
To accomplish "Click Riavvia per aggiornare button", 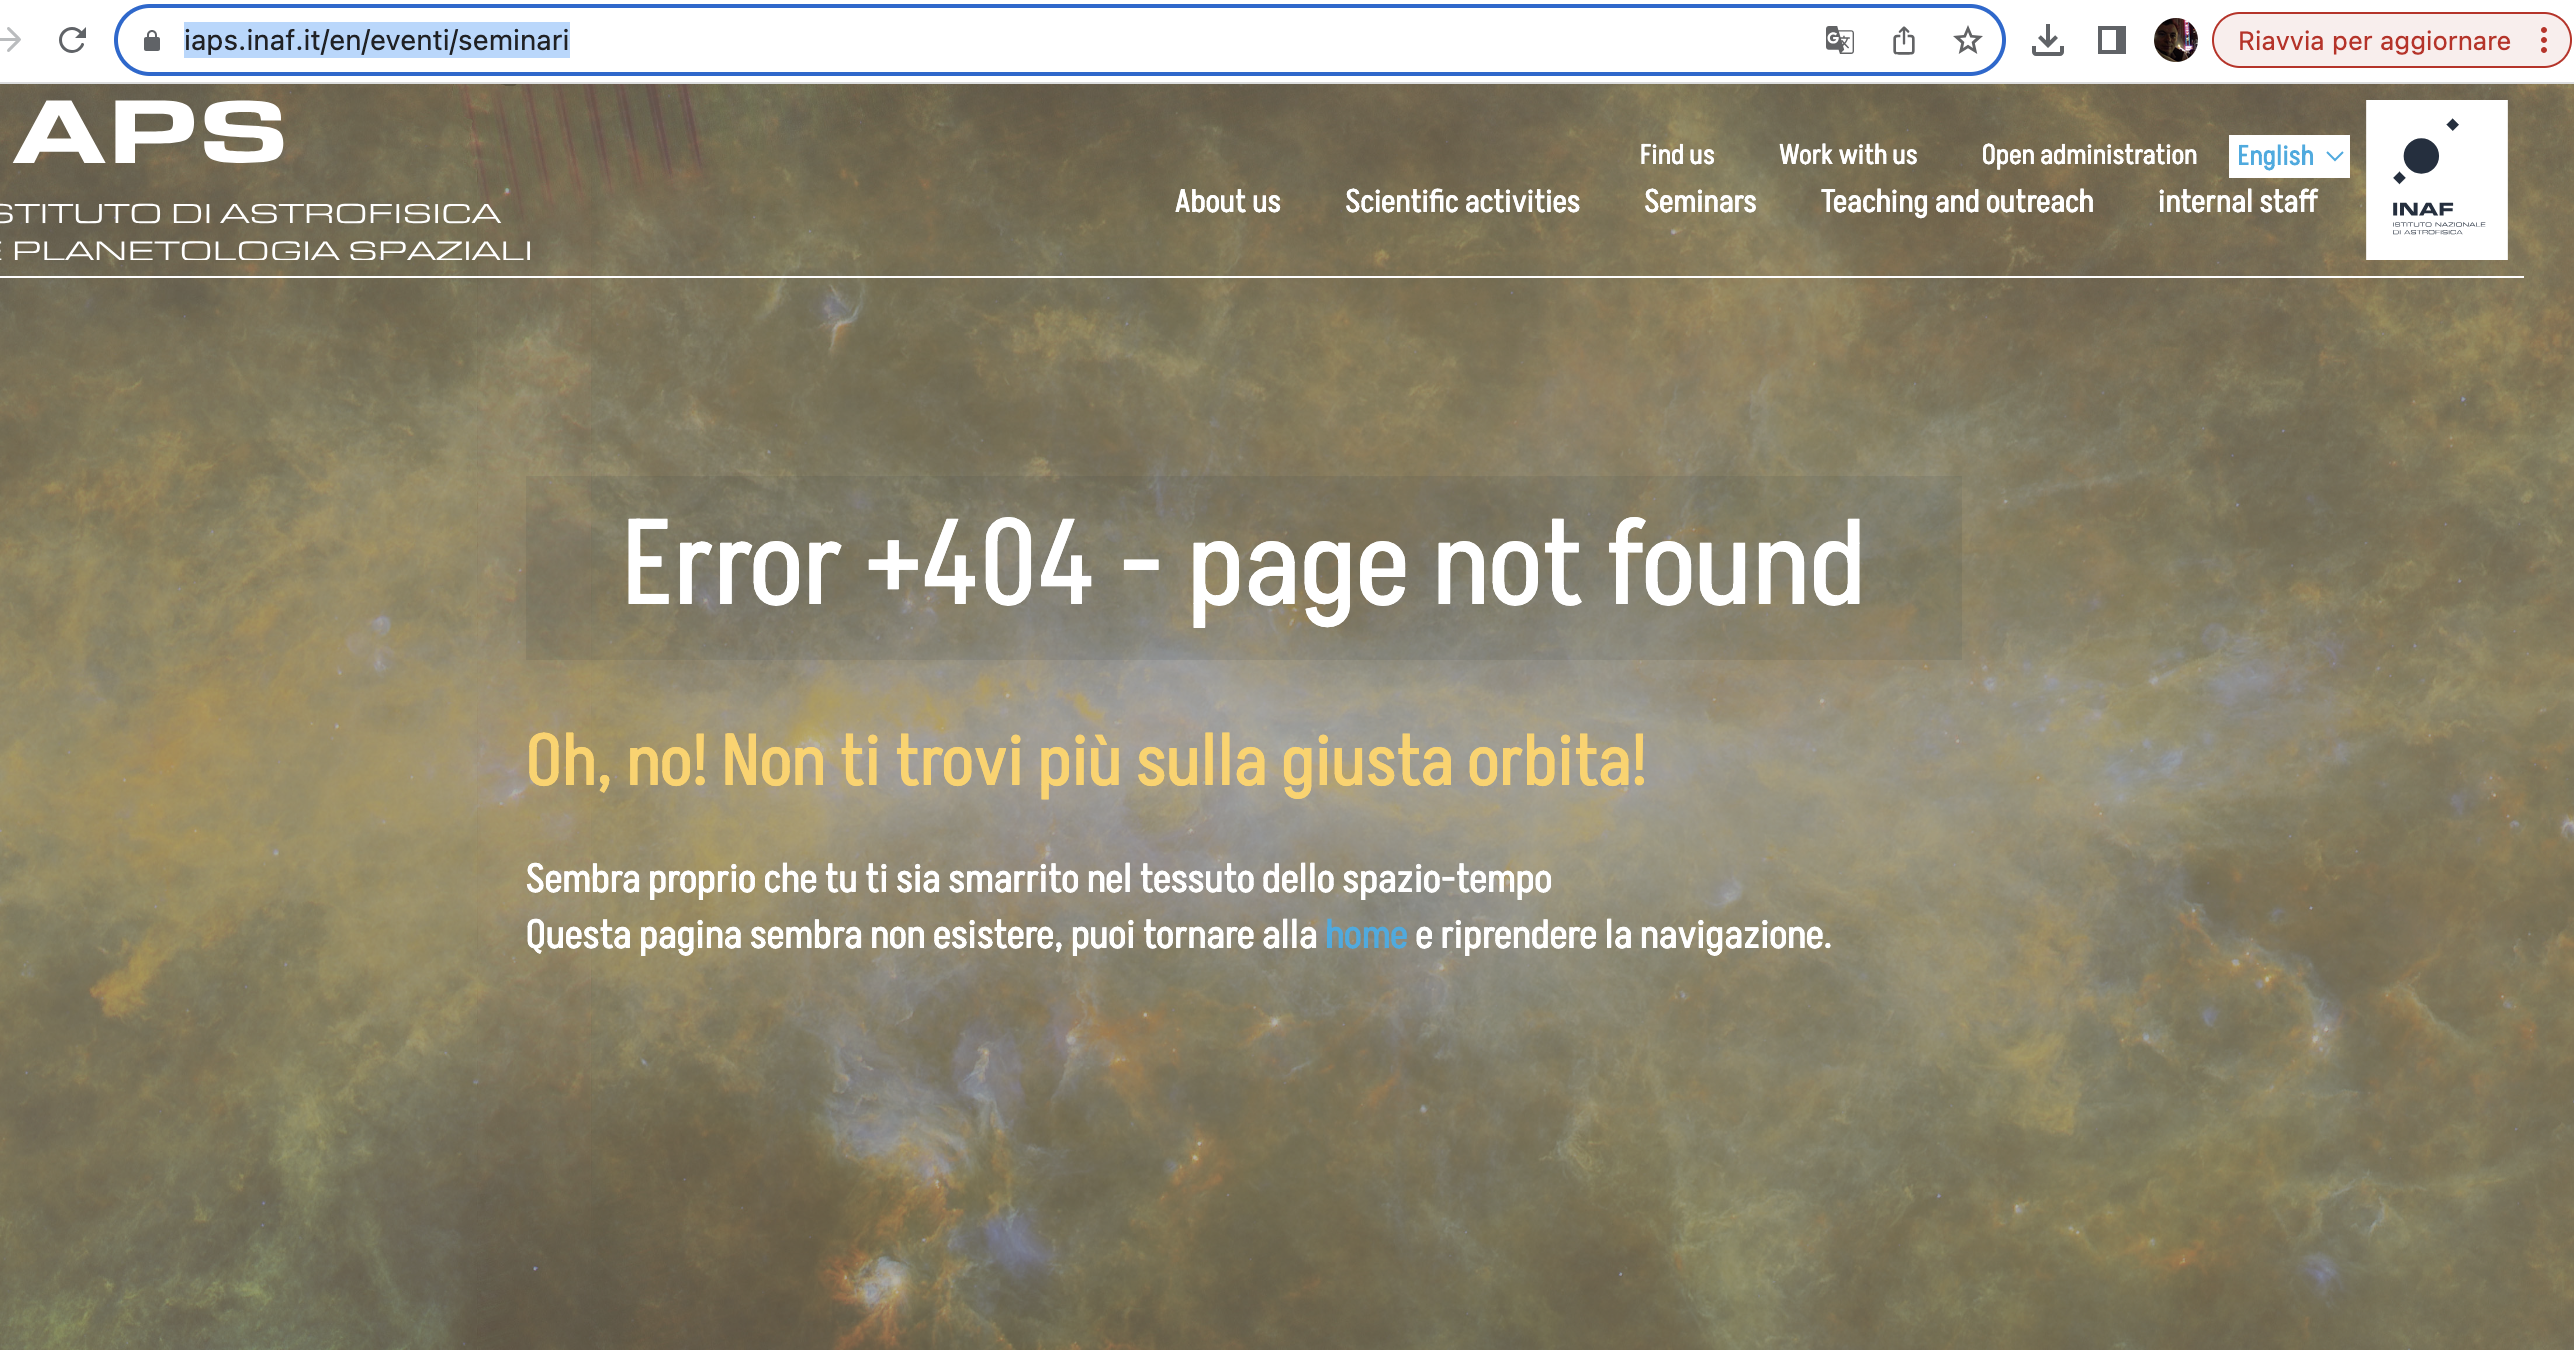I will tap(2373, 40).
